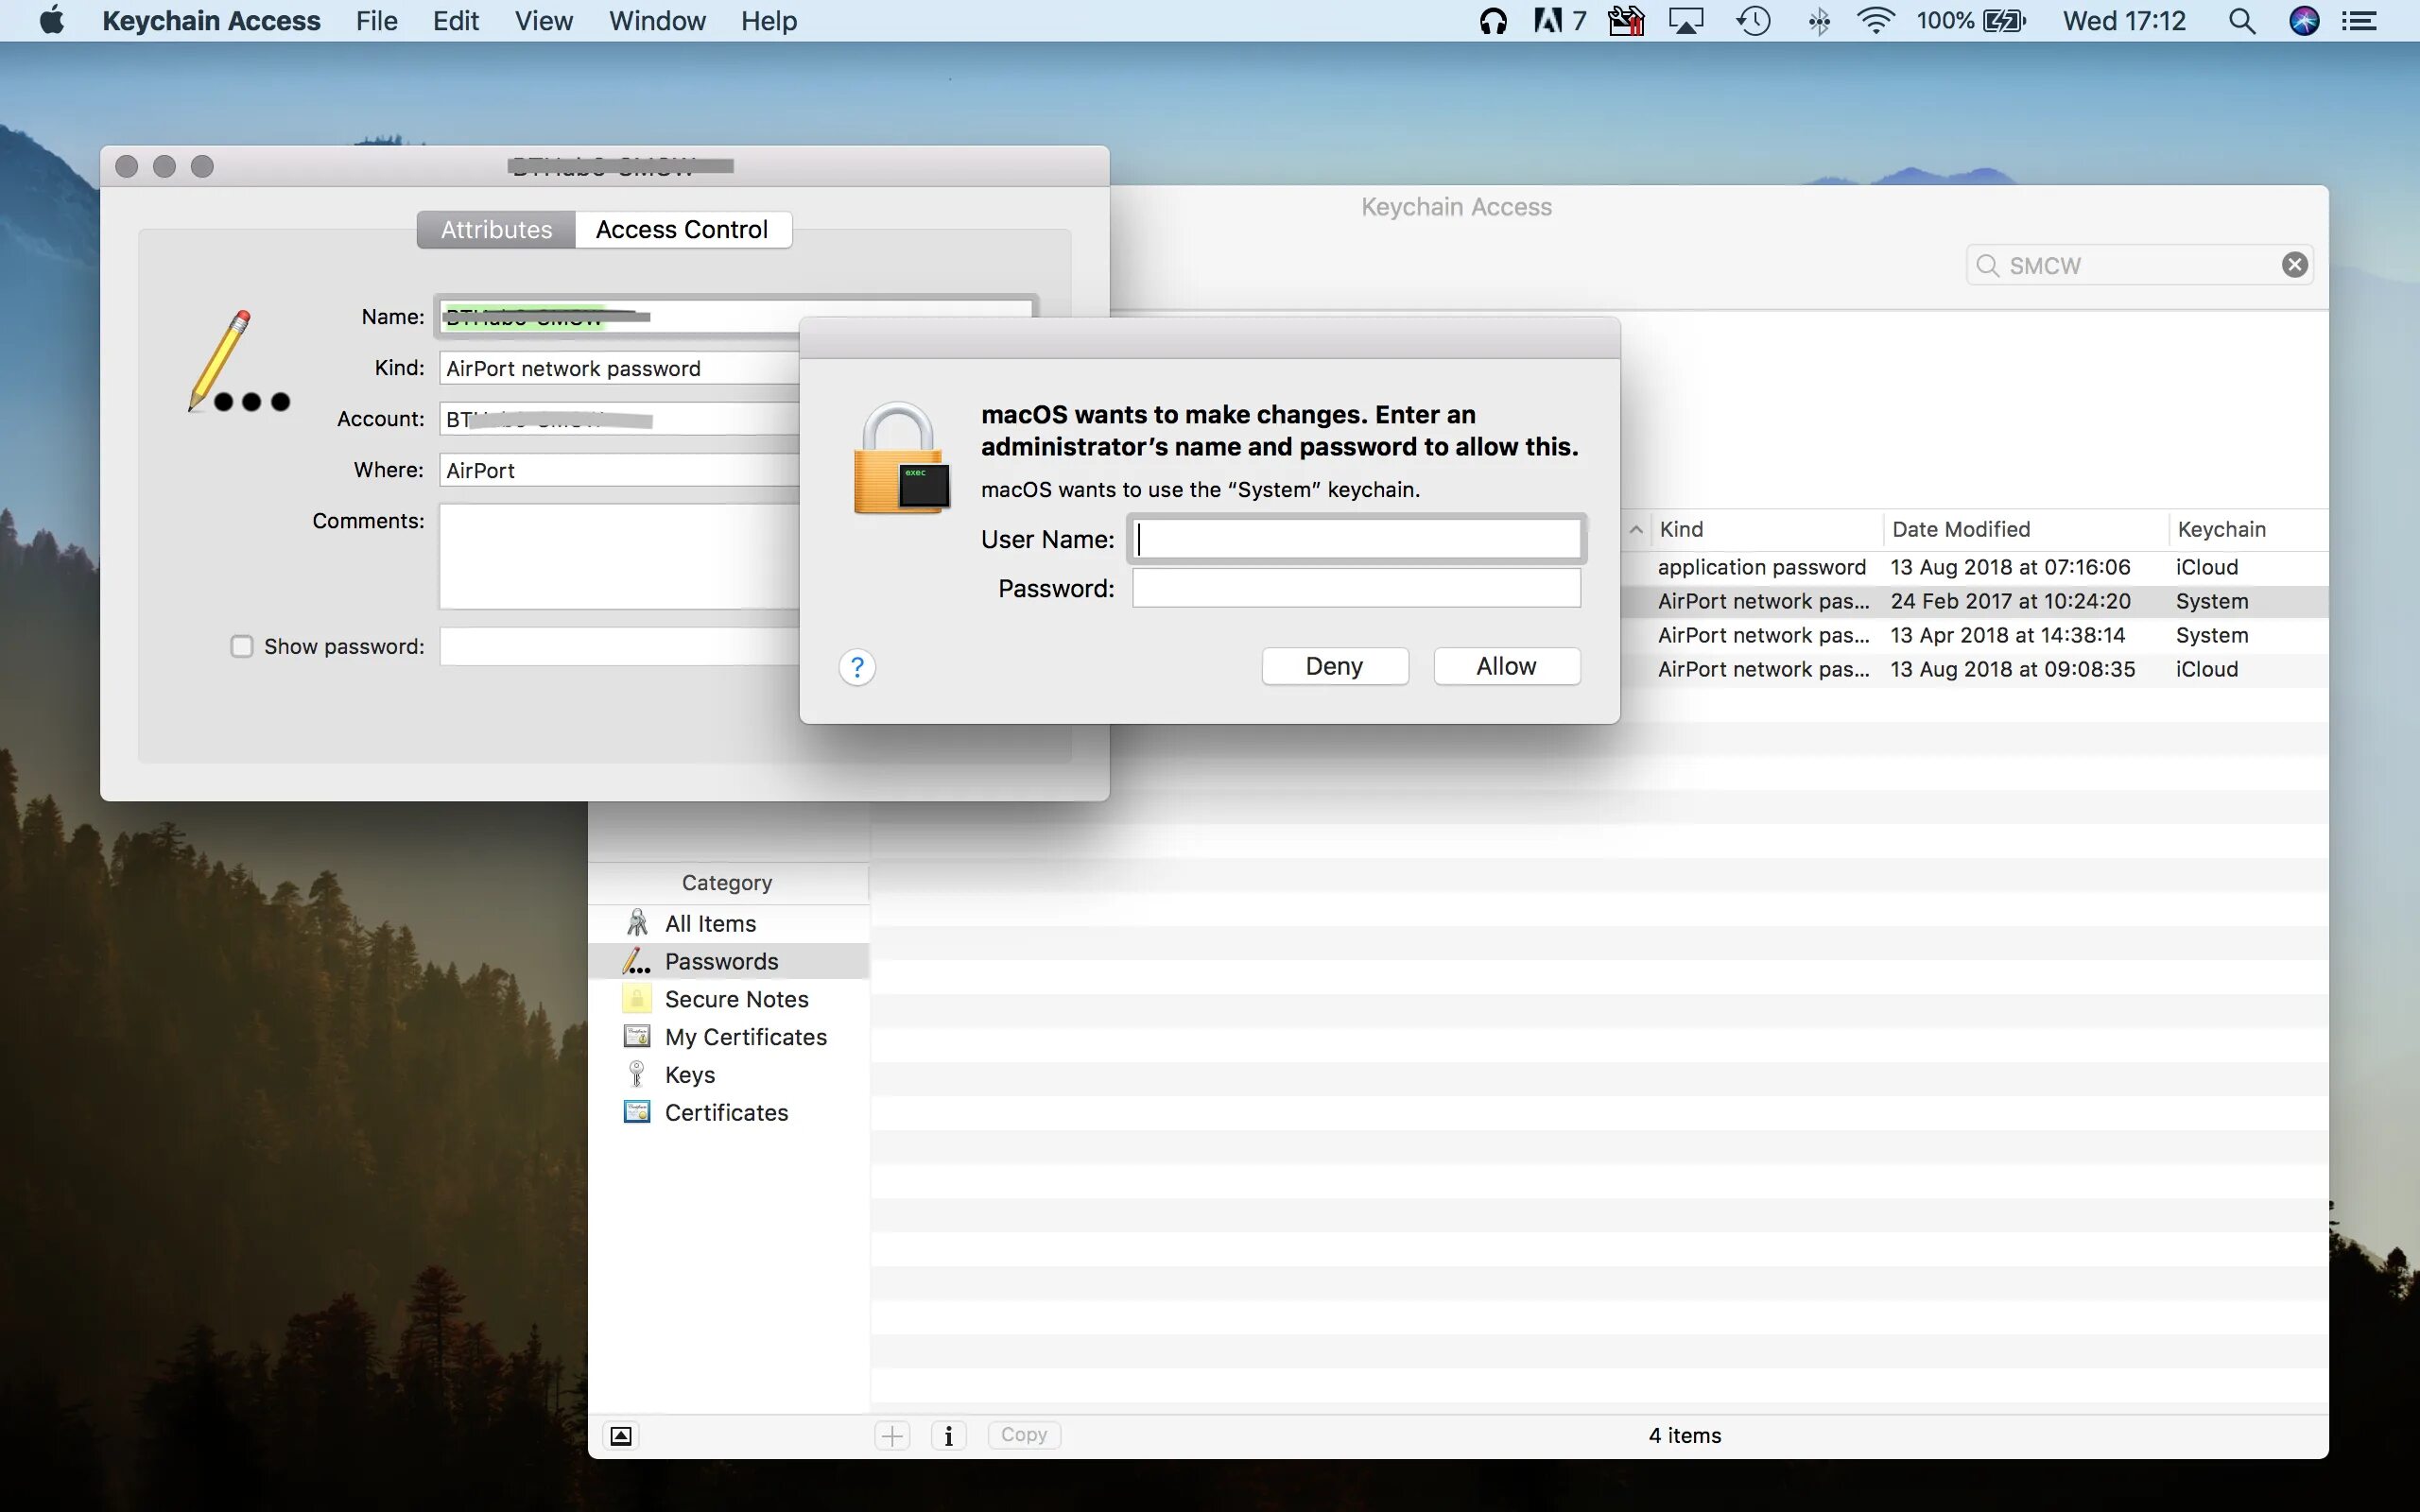2420x1512 pixels.
Task: Select the Secure Notes category
Action: [736, 999]
